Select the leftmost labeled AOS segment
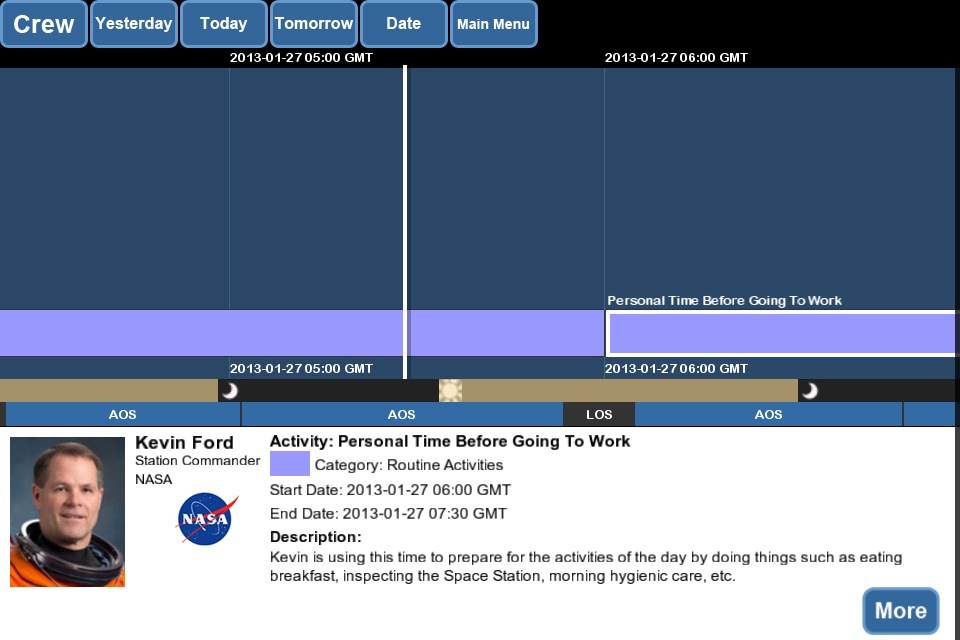This screenshot has width=960, height=640. [x=122, y=415]
